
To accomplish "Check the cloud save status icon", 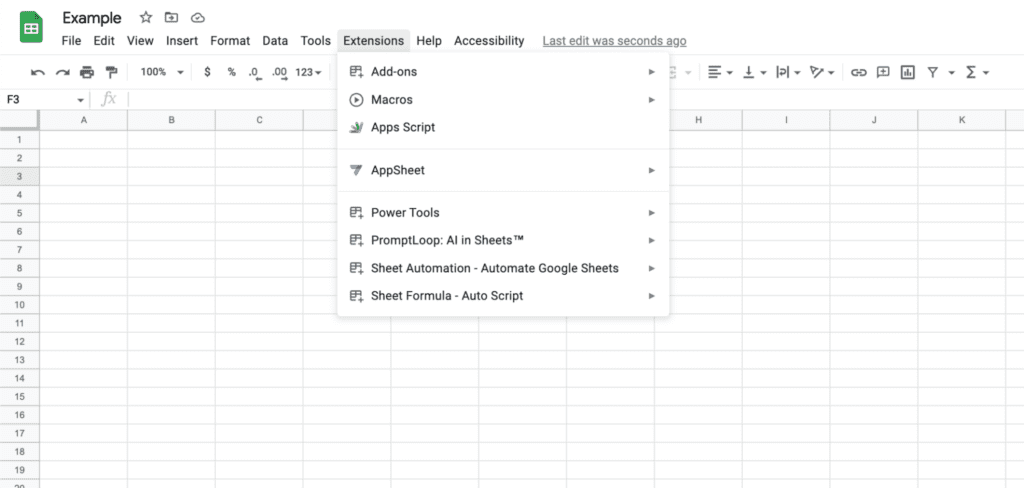I will [198, 18].
